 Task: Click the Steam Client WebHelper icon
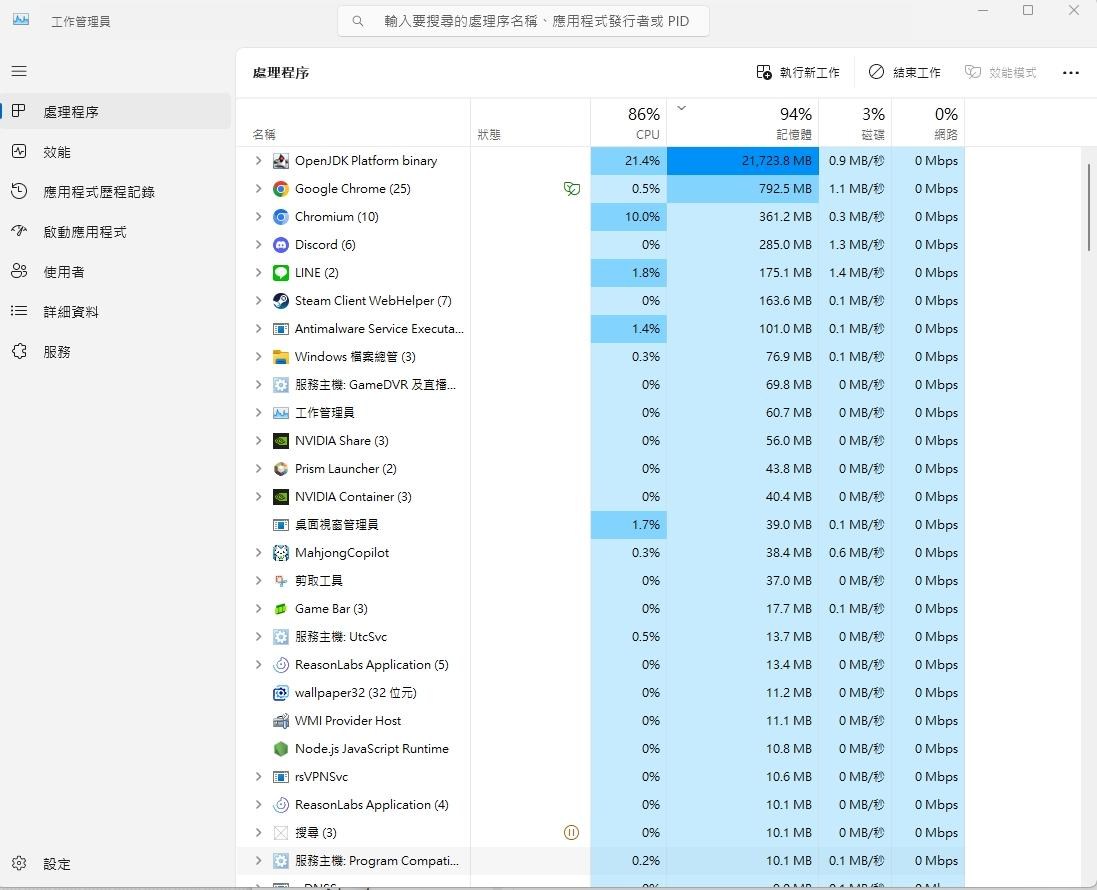click(x=281, y=301)
